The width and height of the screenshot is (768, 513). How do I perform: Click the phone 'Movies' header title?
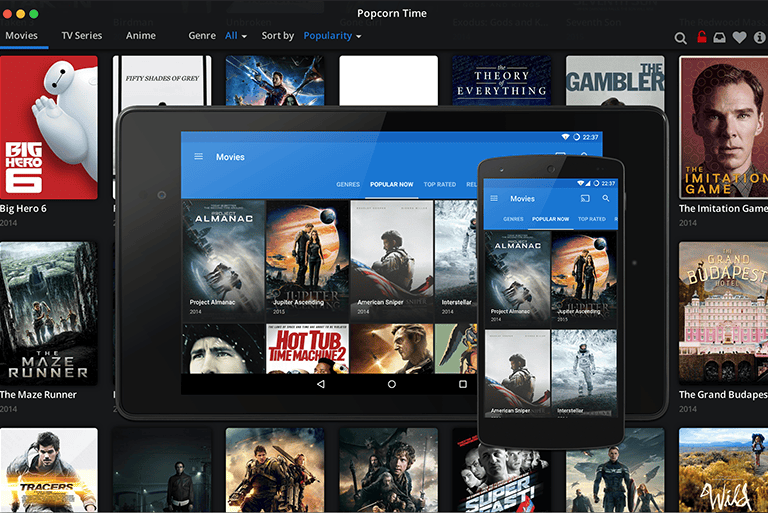pyautogui.click(x=523, y=198)
